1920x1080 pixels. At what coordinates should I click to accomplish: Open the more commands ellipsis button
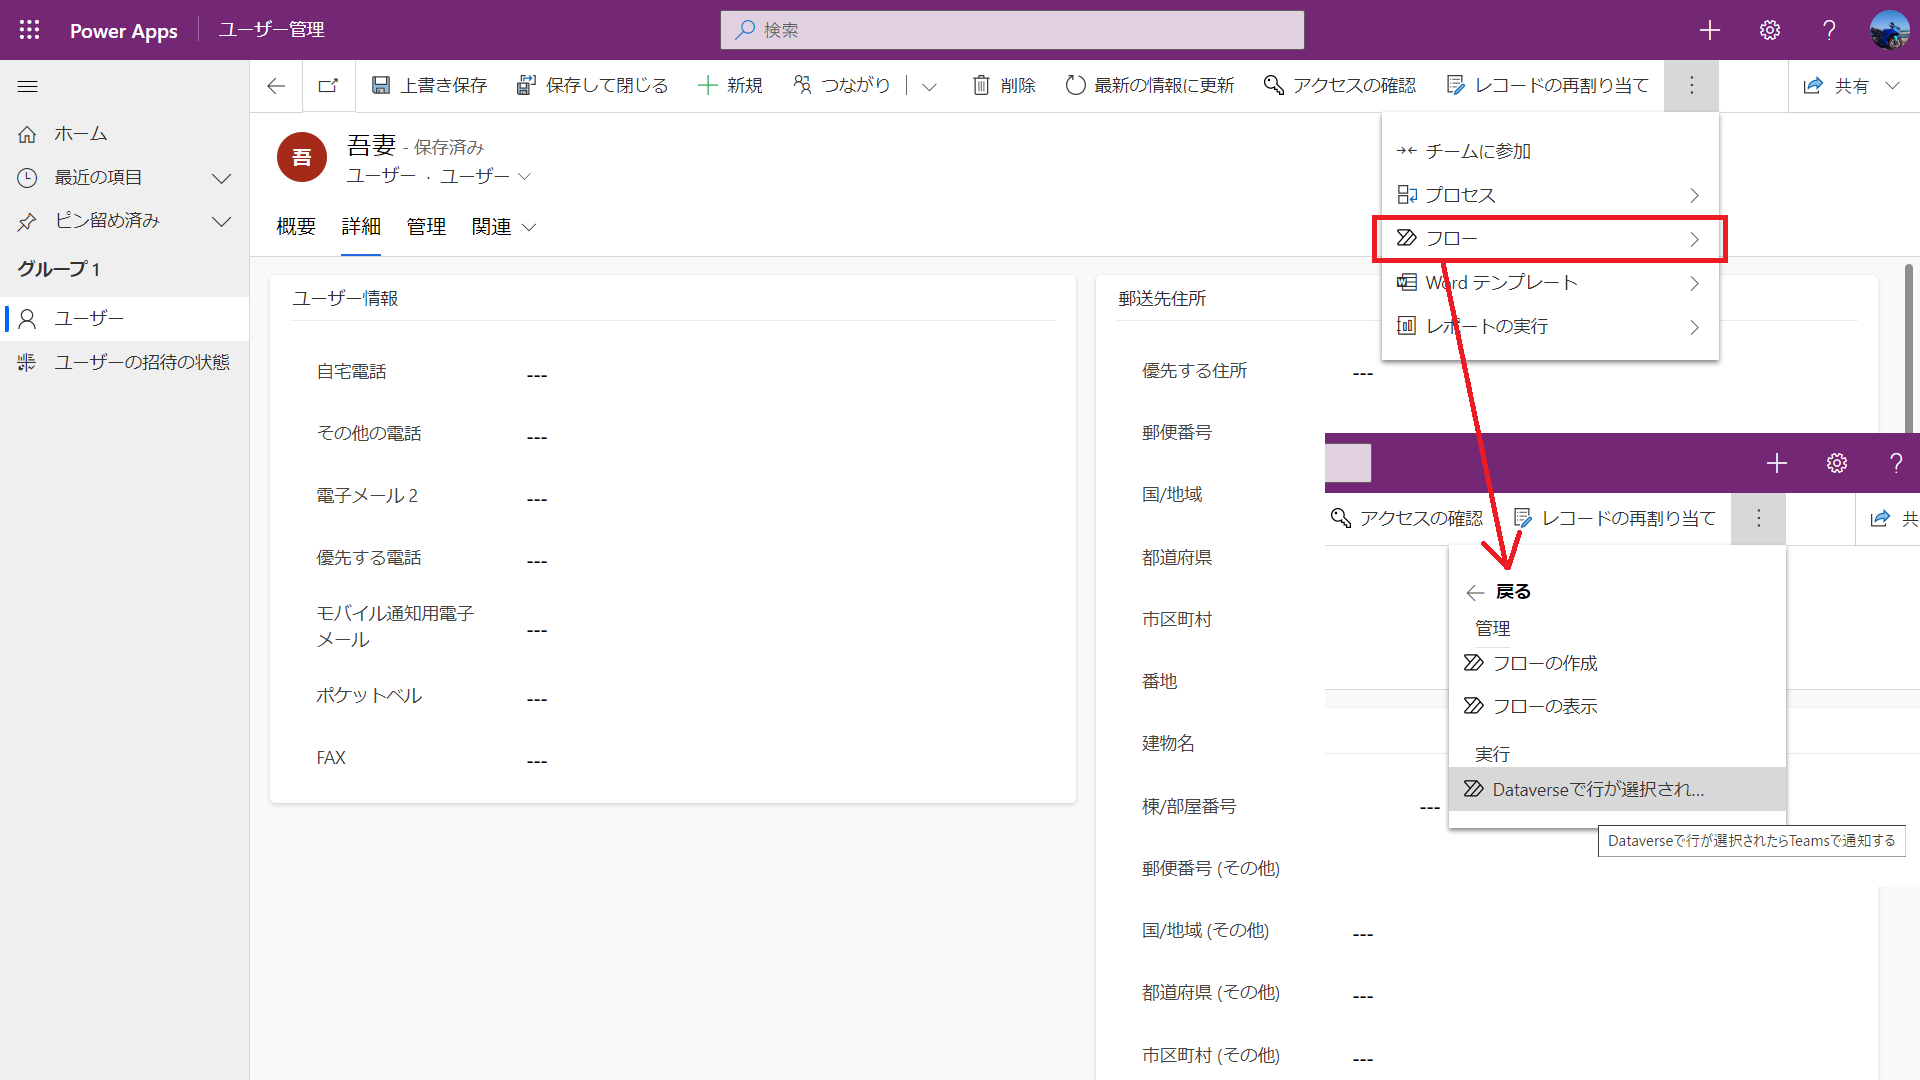[1691, 86]
